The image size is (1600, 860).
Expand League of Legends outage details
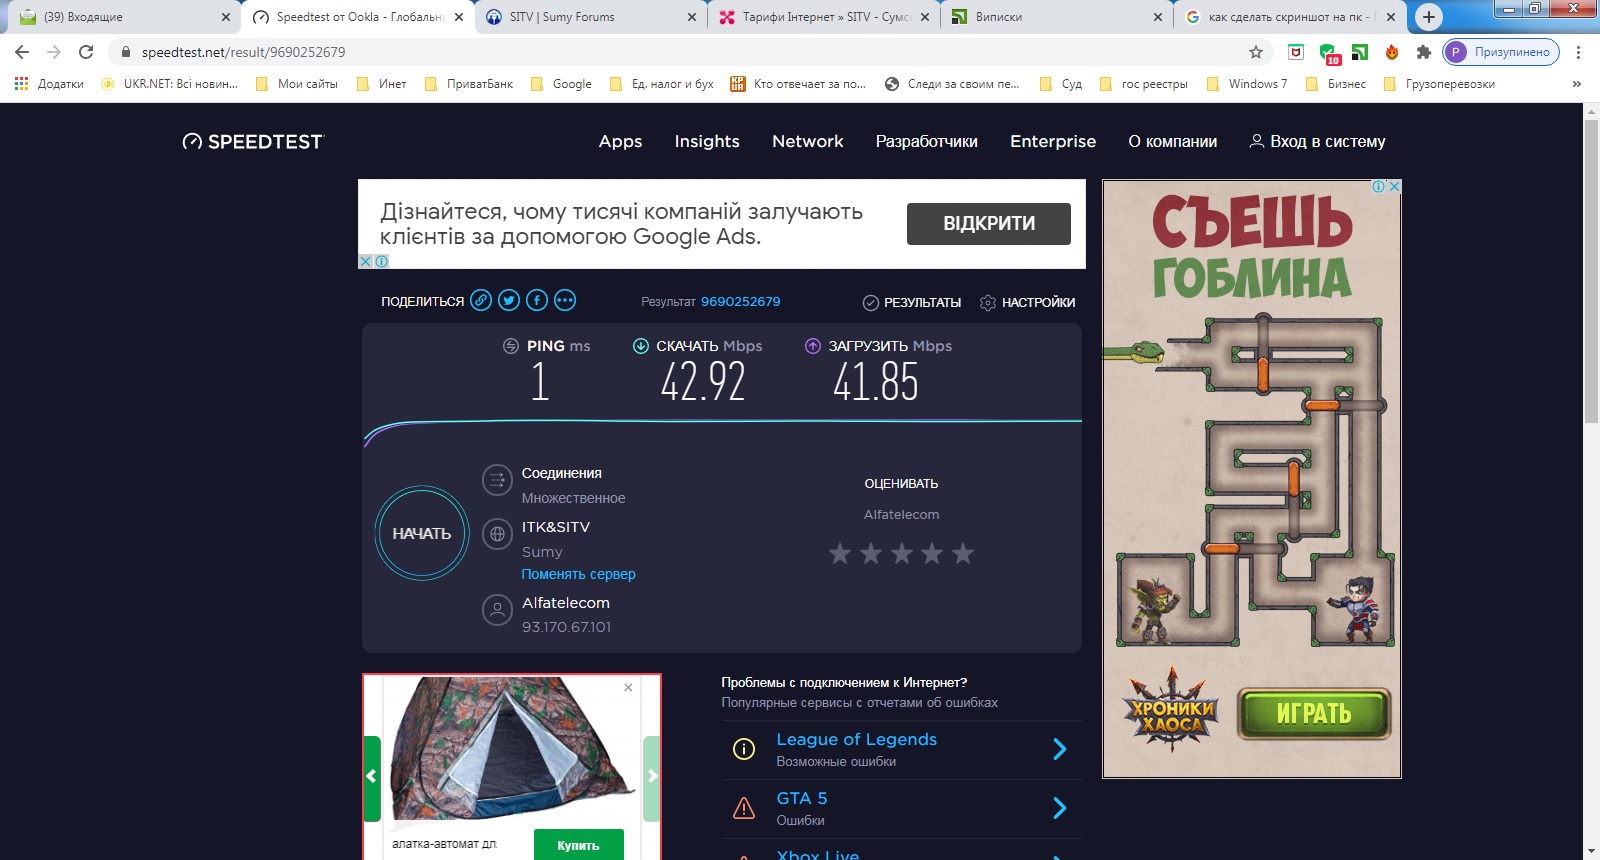tap(1060, 749)
